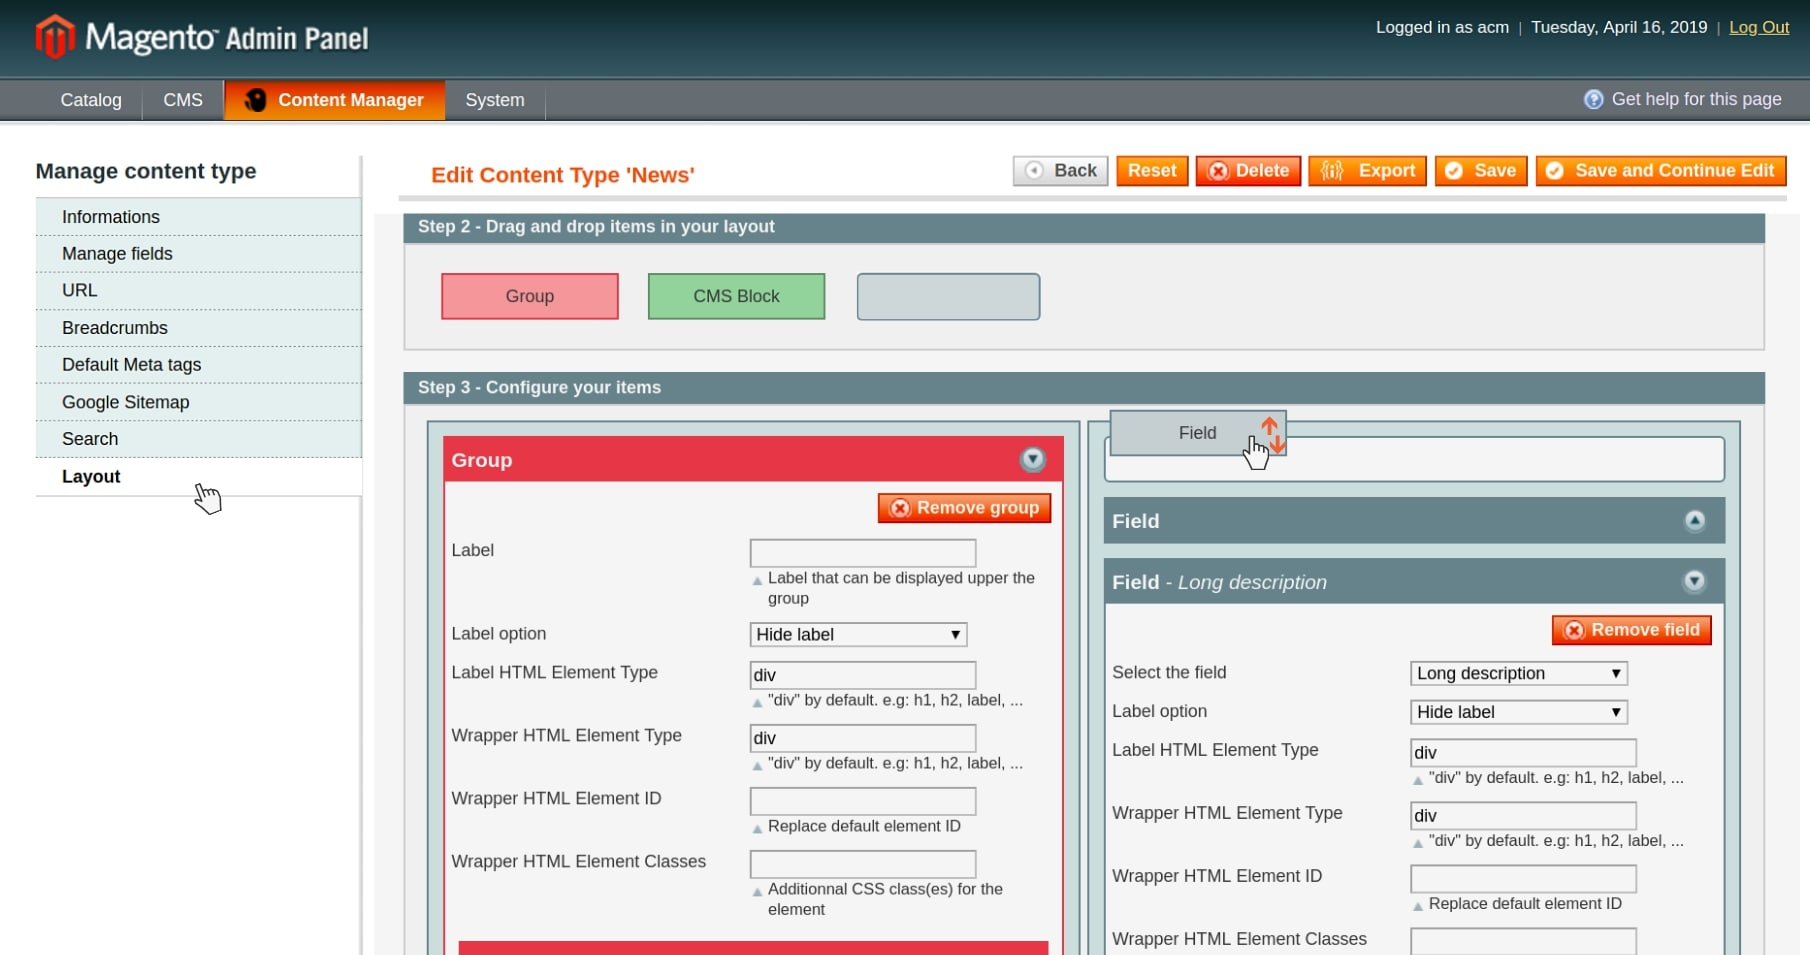Click the Log Out link
This screenshot has width=1810, height=955.
click(x=1758, y=27)
